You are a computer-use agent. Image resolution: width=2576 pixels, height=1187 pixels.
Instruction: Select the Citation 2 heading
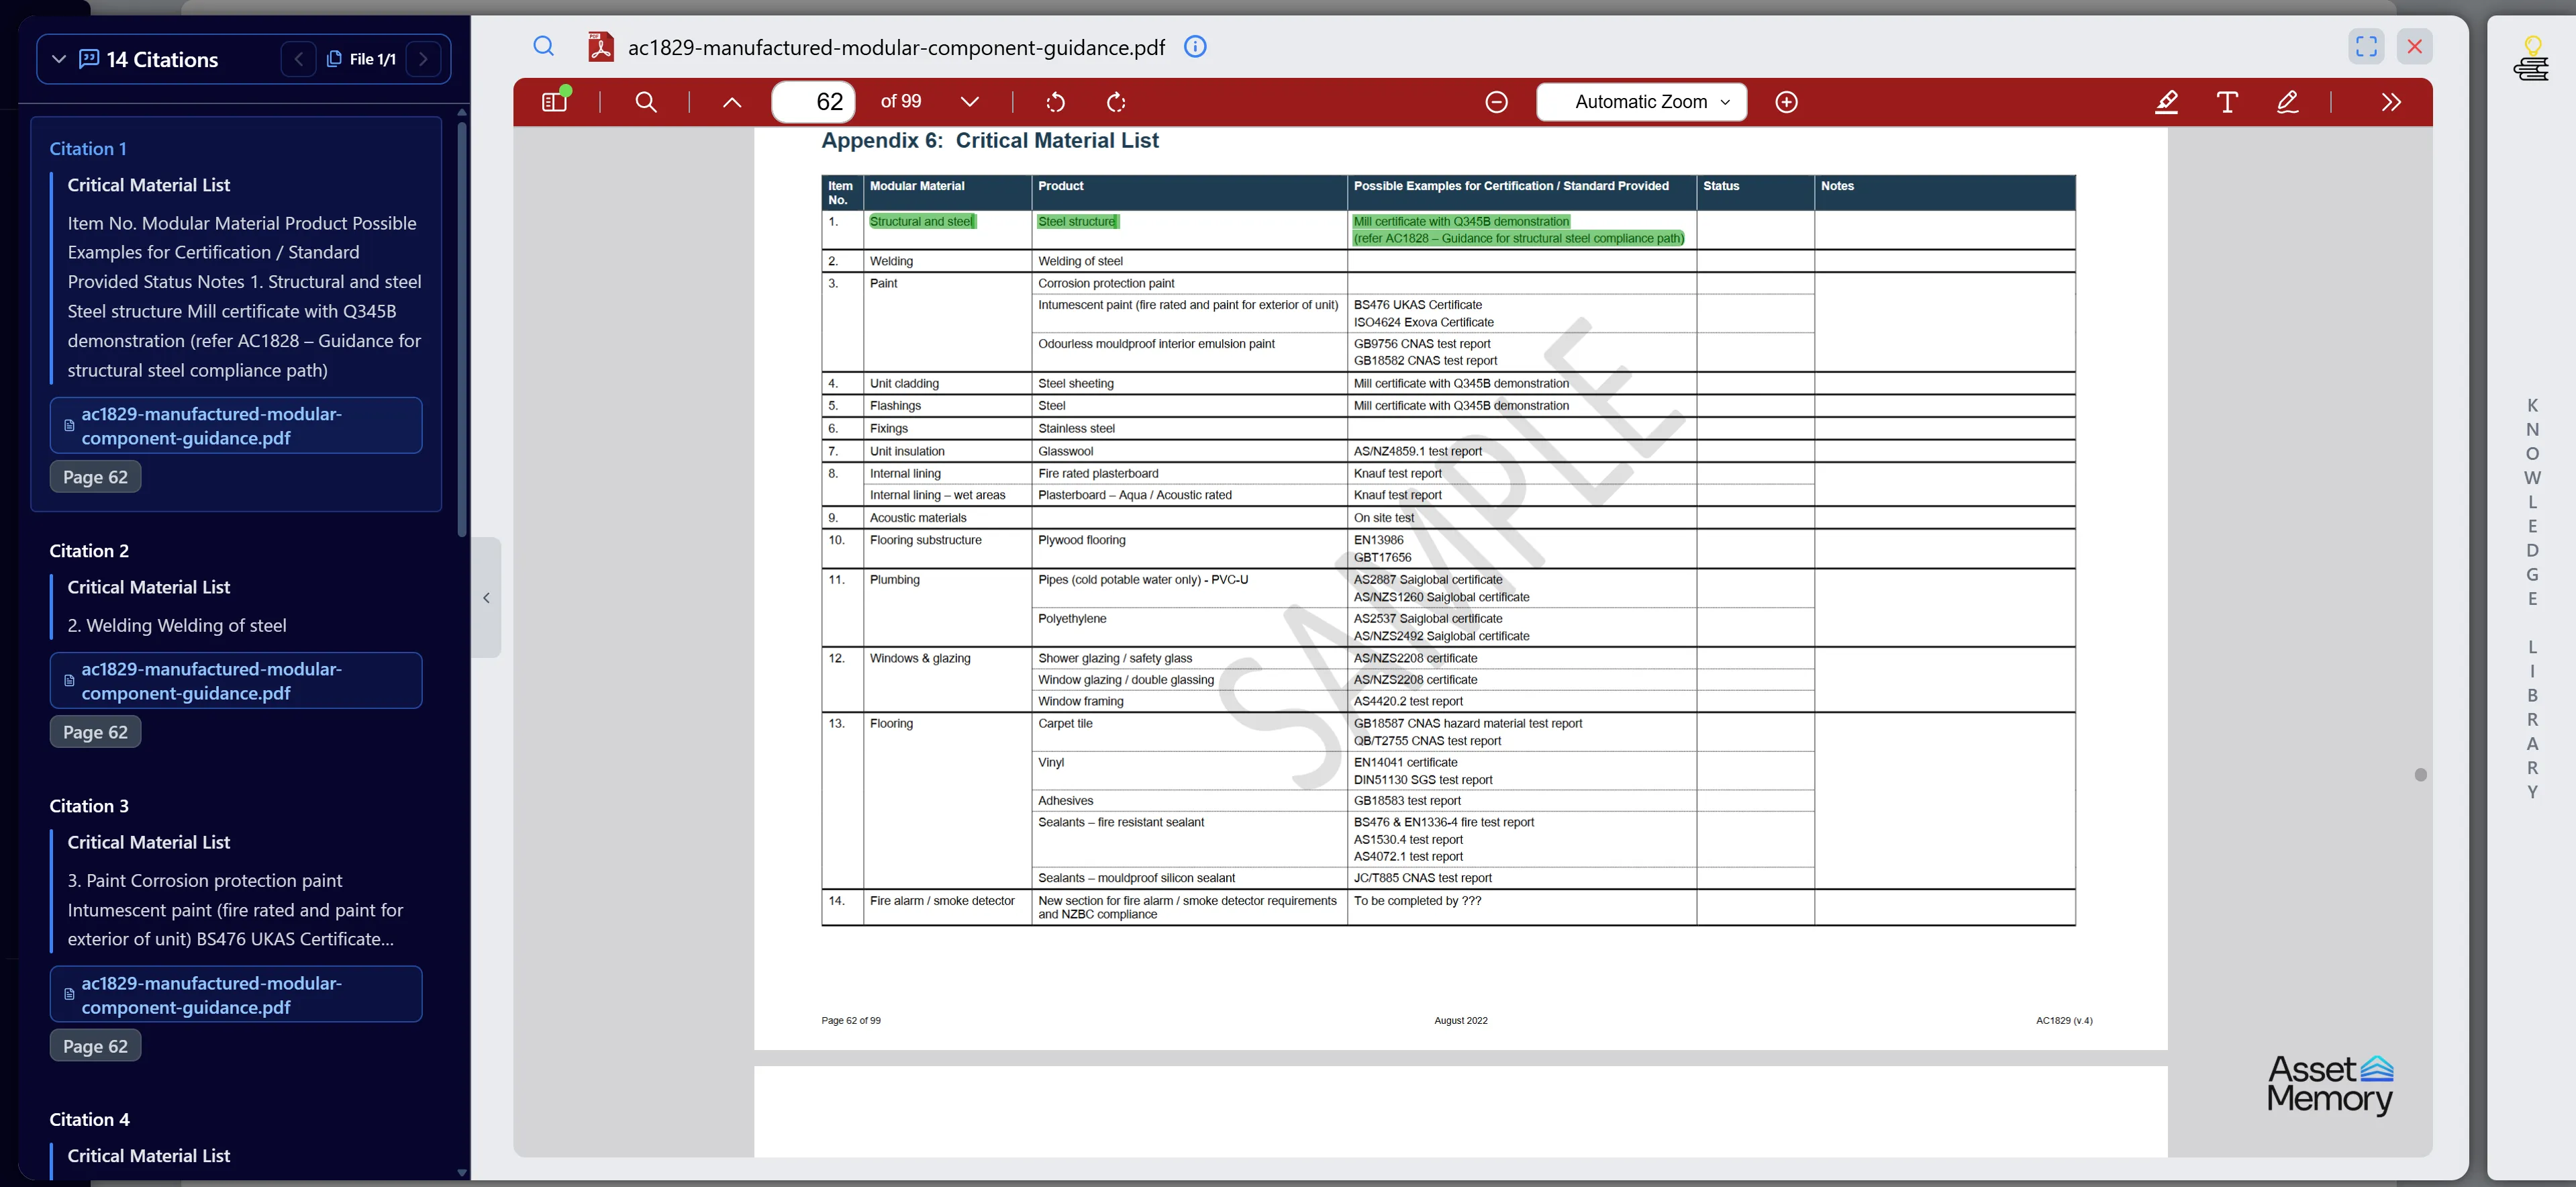pyautogui.click(x=89, y=550)
